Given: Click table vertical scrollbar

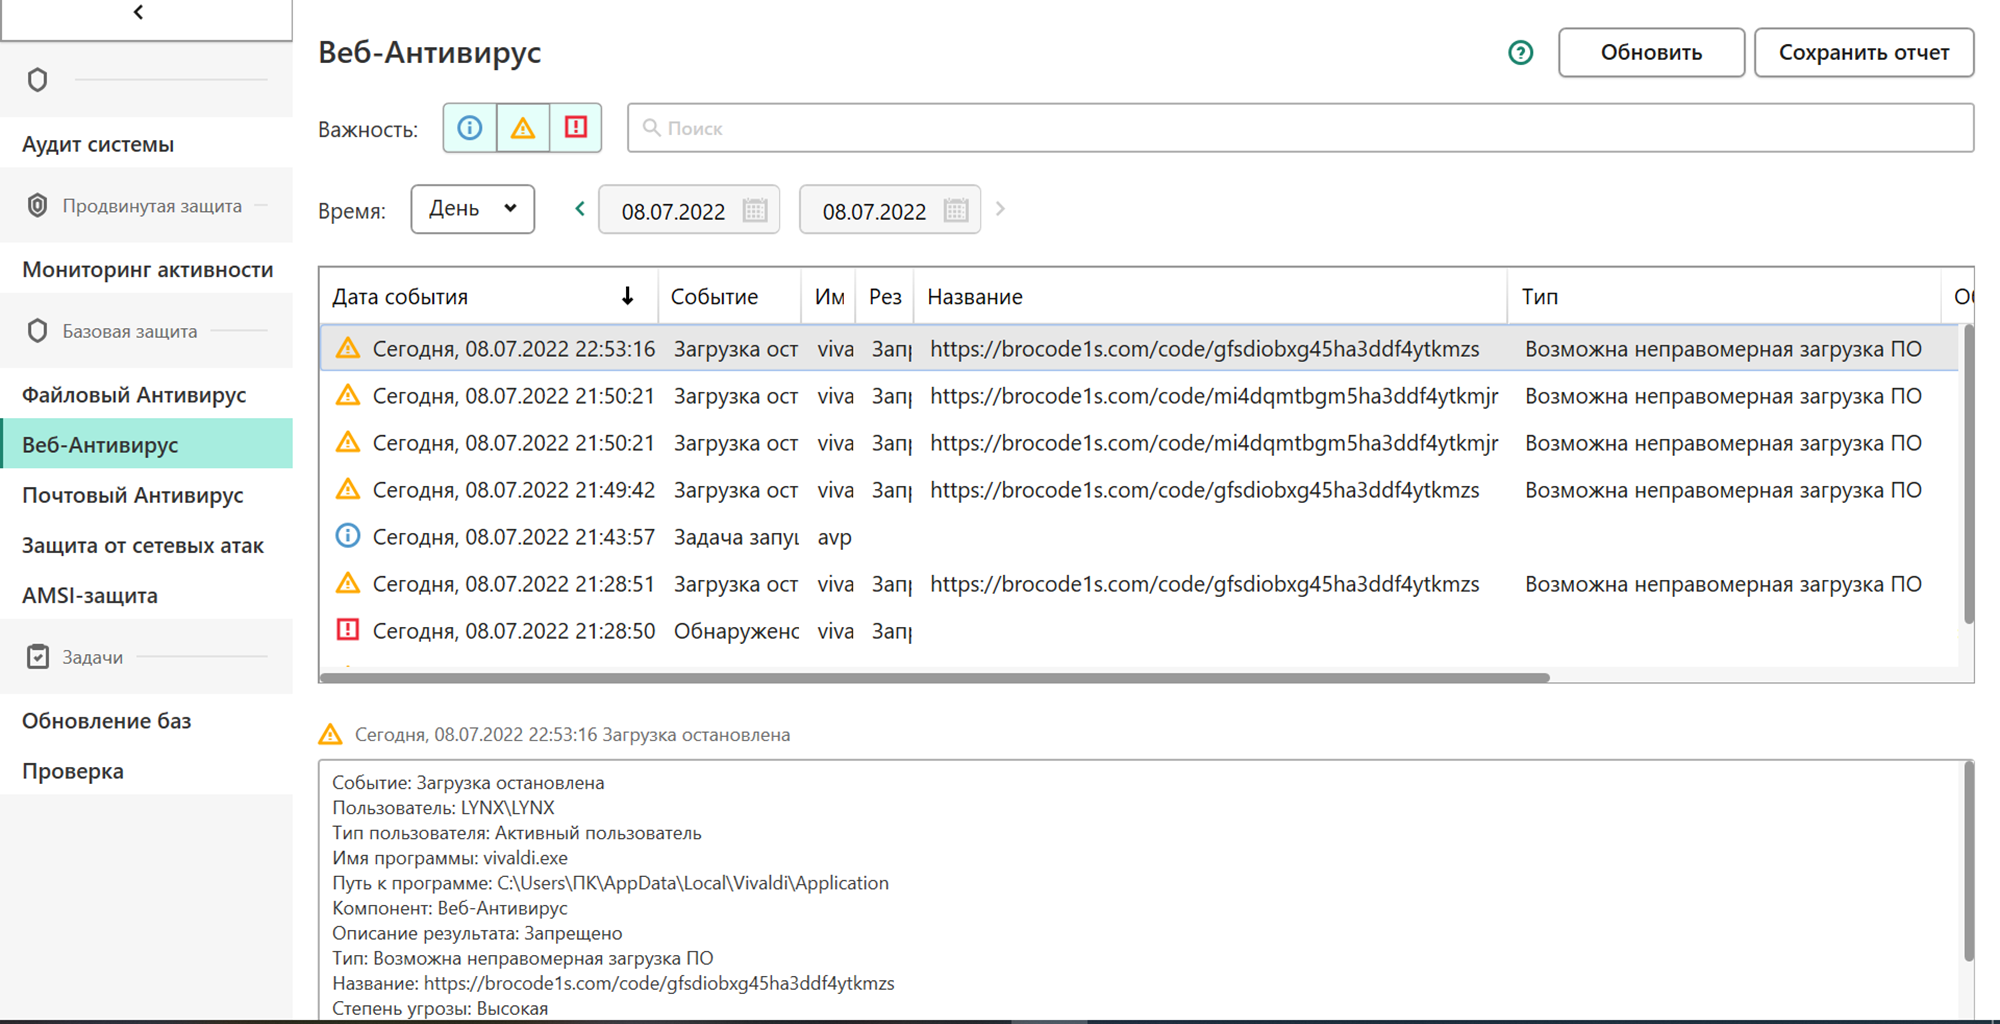Looking at the screenshot, I should 1968,474.
